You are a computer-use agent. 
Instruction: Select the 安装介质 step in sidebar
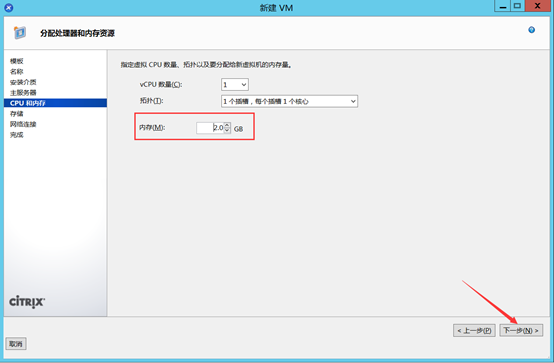point(23,82)
